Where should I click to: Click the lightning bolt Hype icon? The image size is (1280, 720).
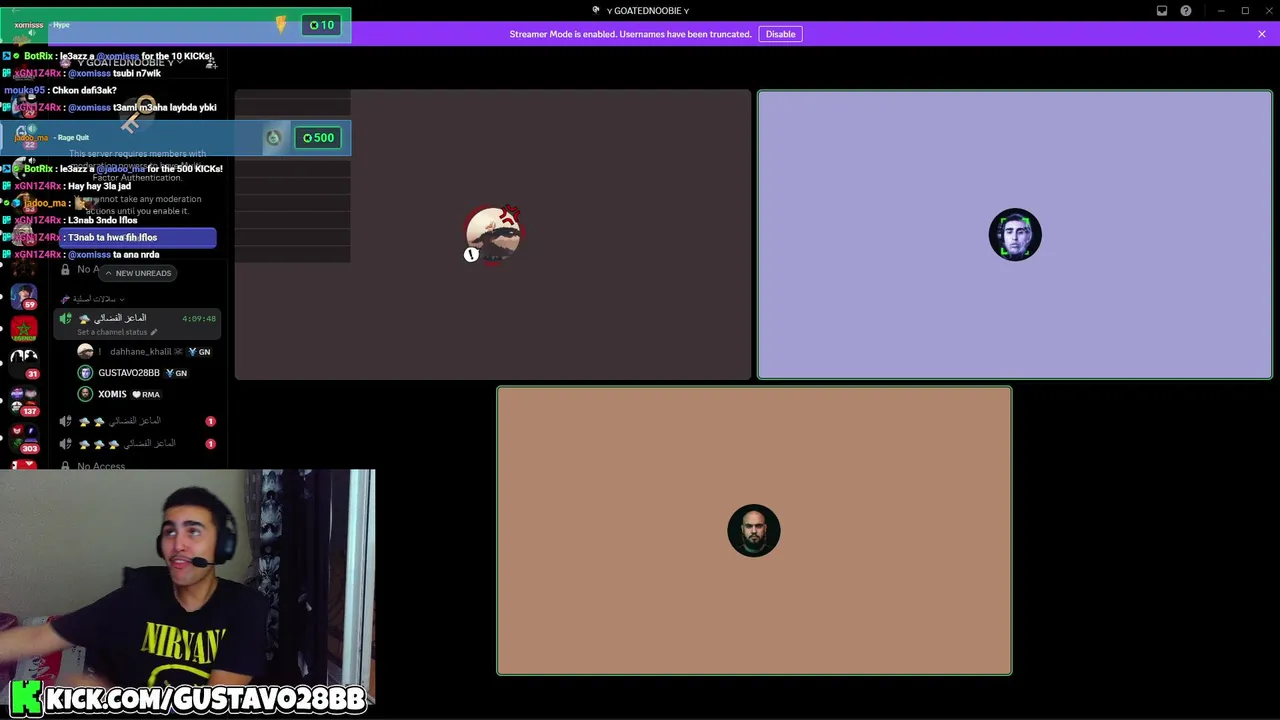281,24
